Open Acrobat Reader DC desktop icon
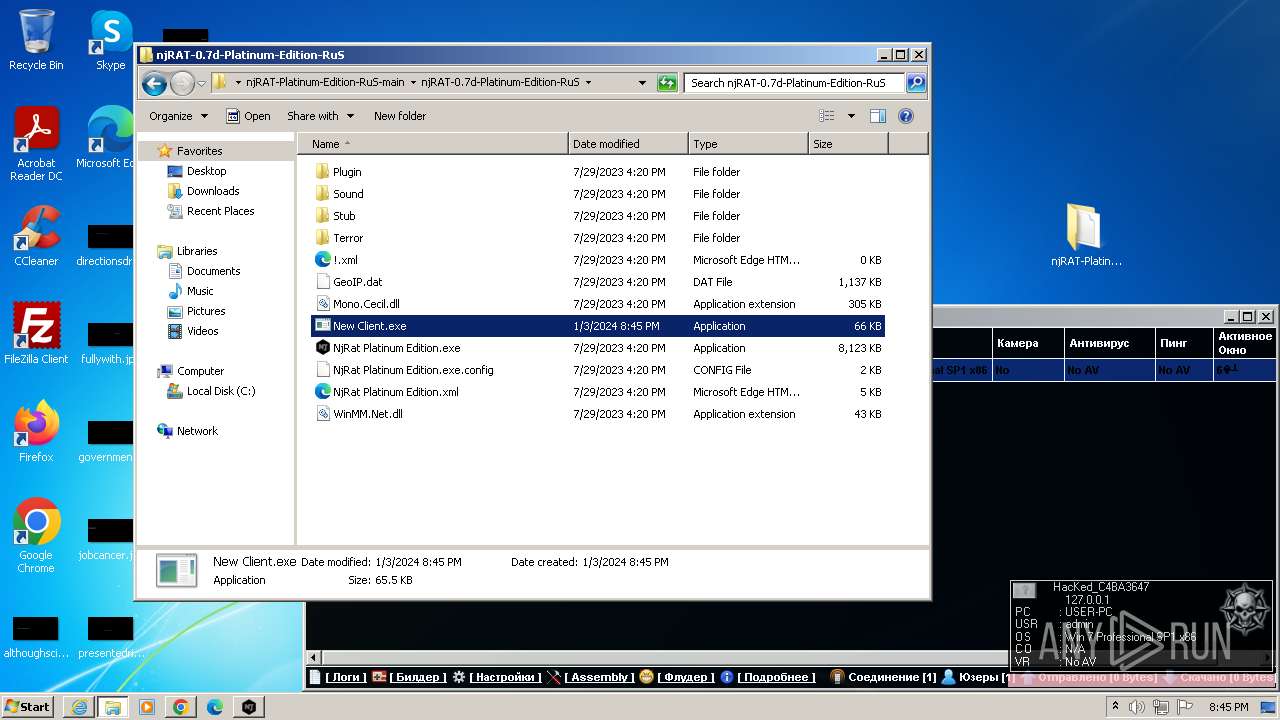Screen dimensions: 1280x720 point(36,145)
